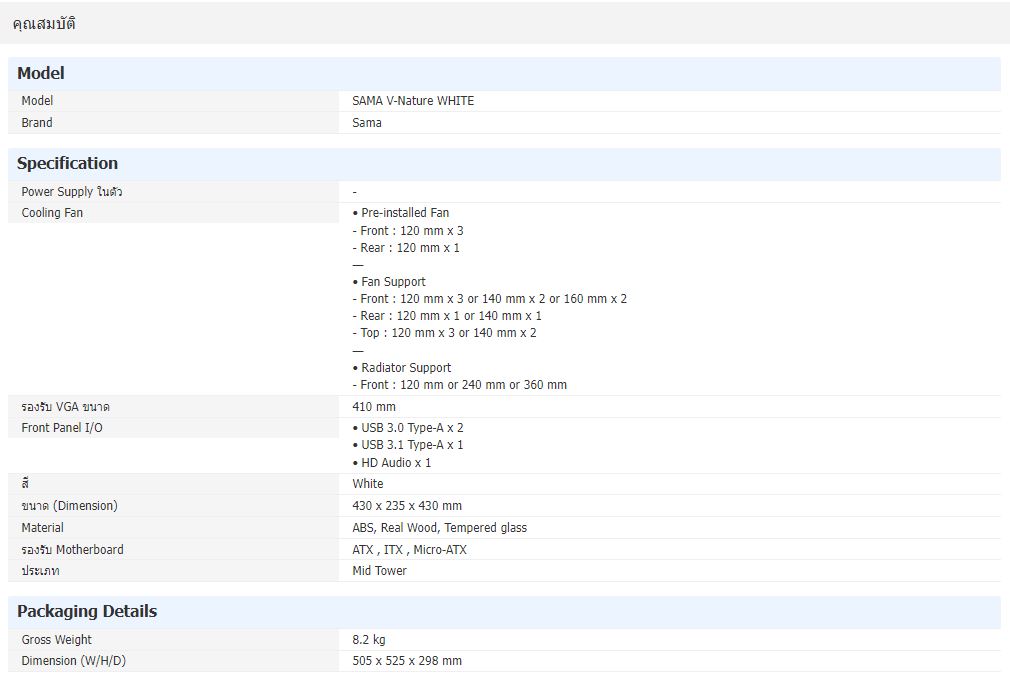1010x675 pixels.
Task: Select the HD Audio x 1 entry
Action: (x=395, y=463)
